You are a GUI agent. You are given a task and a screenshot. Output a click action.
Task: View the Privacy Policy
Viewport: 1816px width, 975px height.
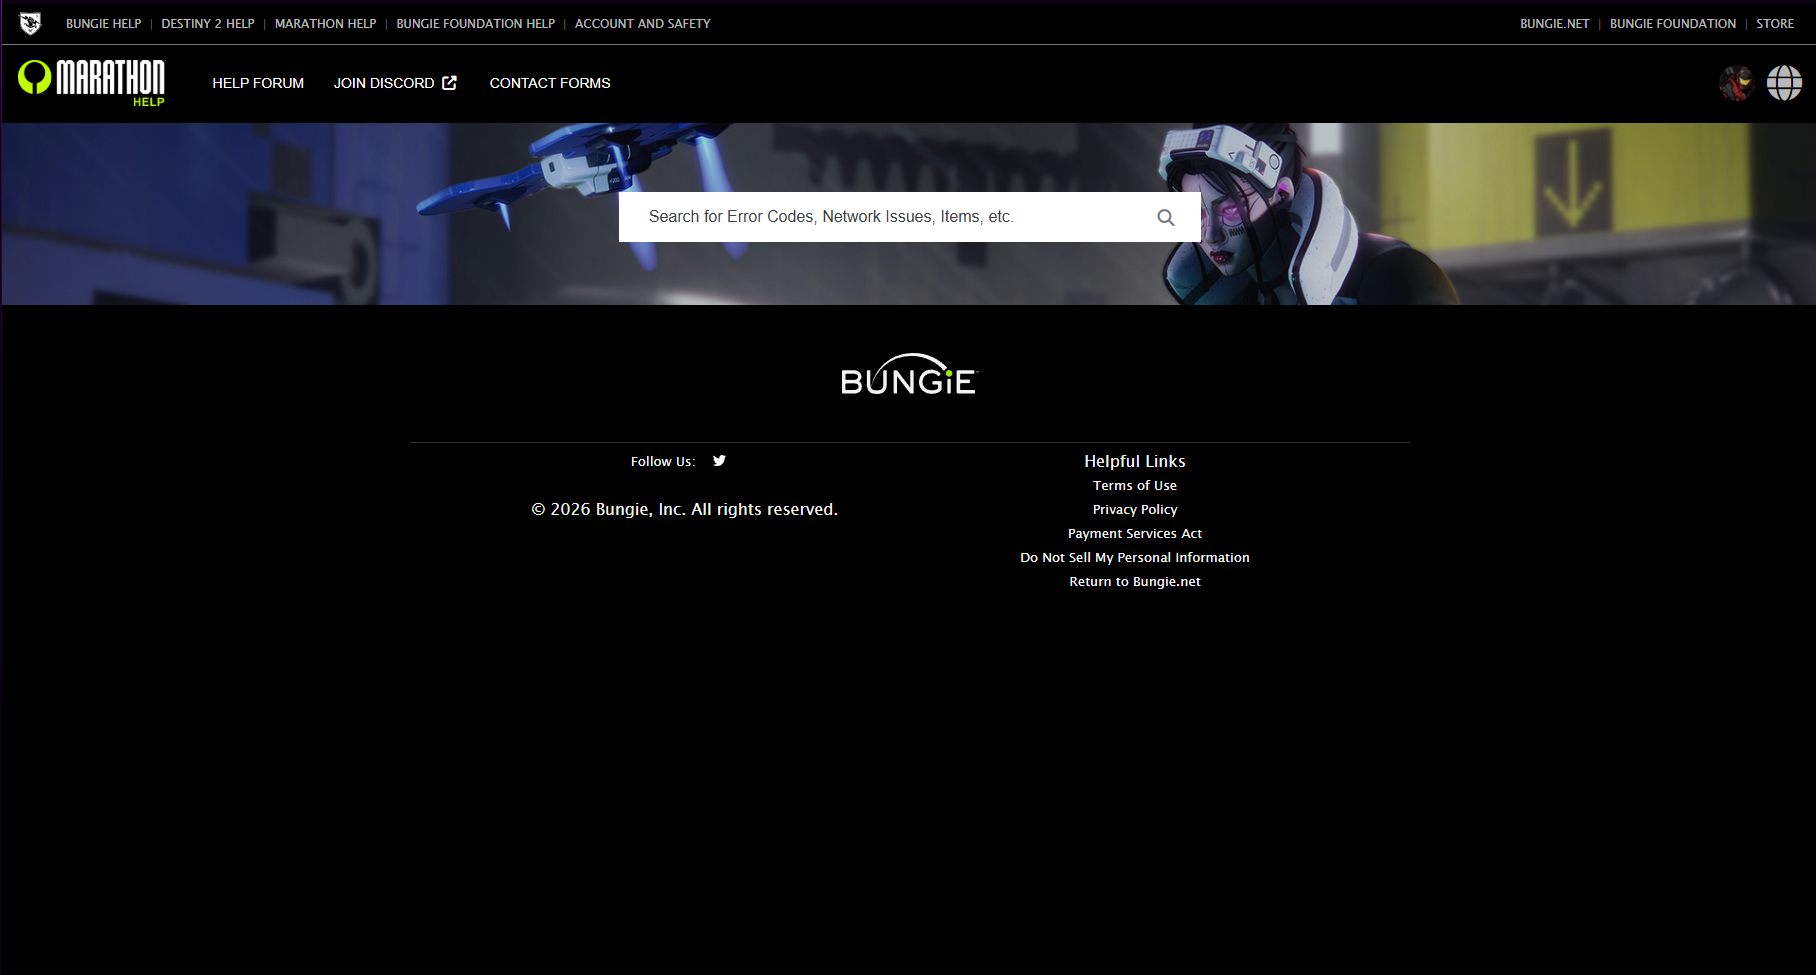tap(1134, 509)
